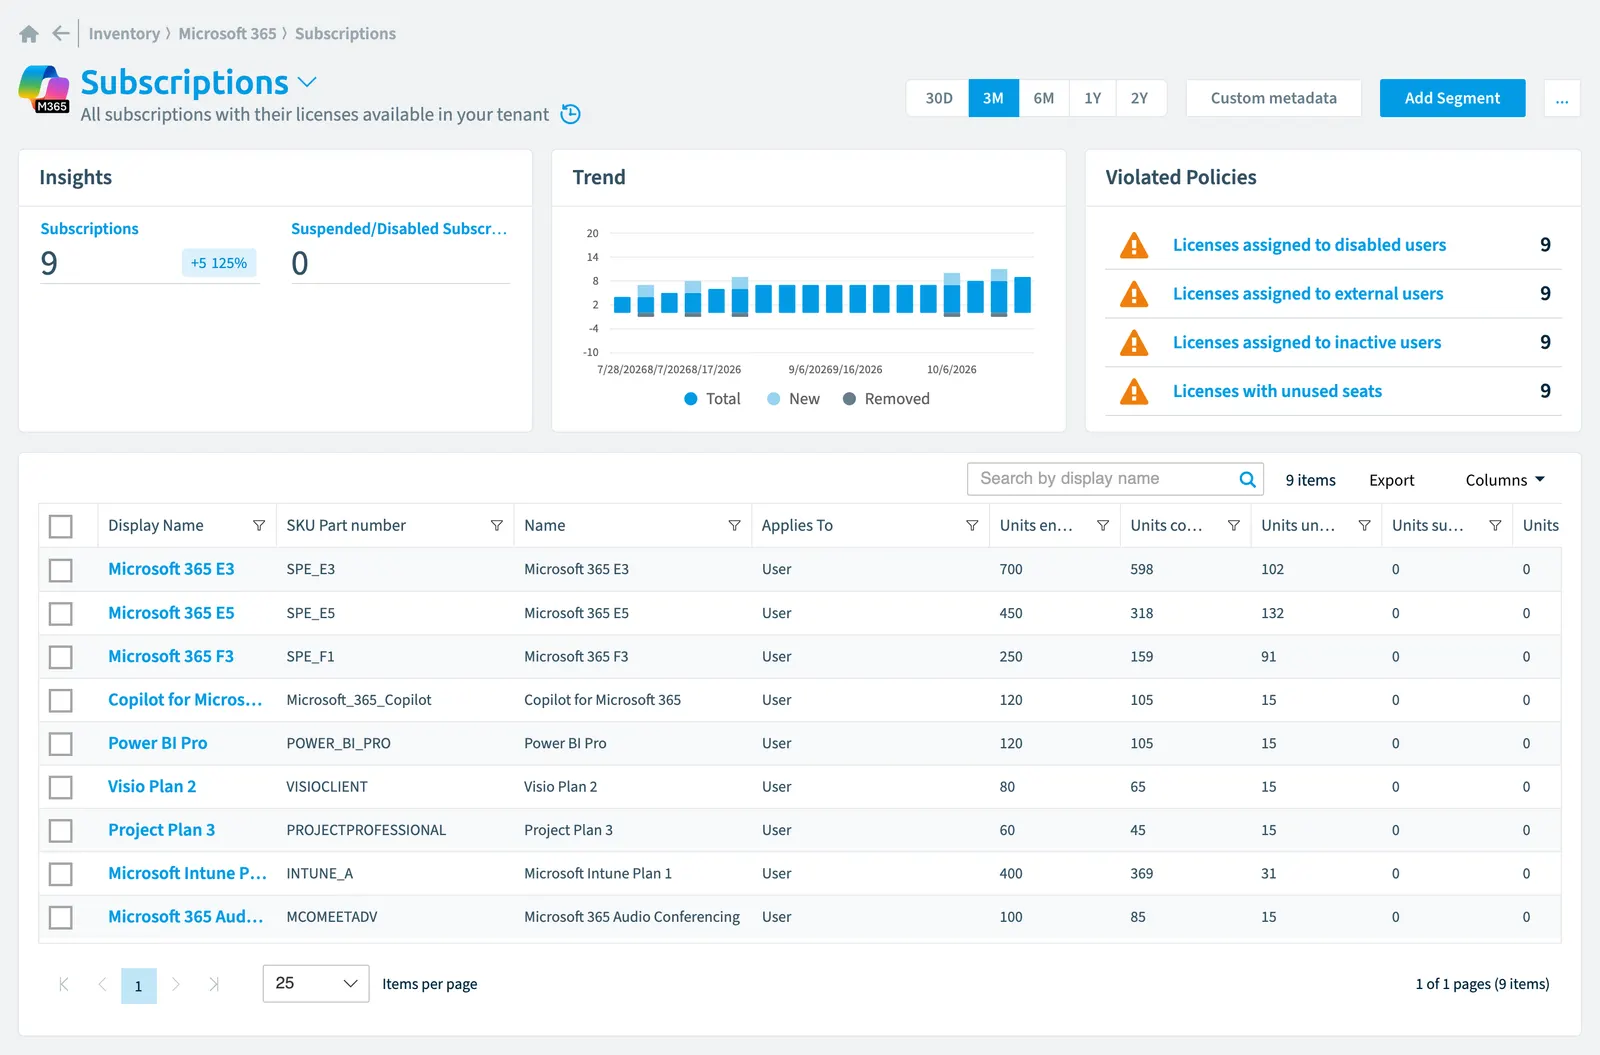Open filter for SKU Part number column

click(x=497, y=526)
